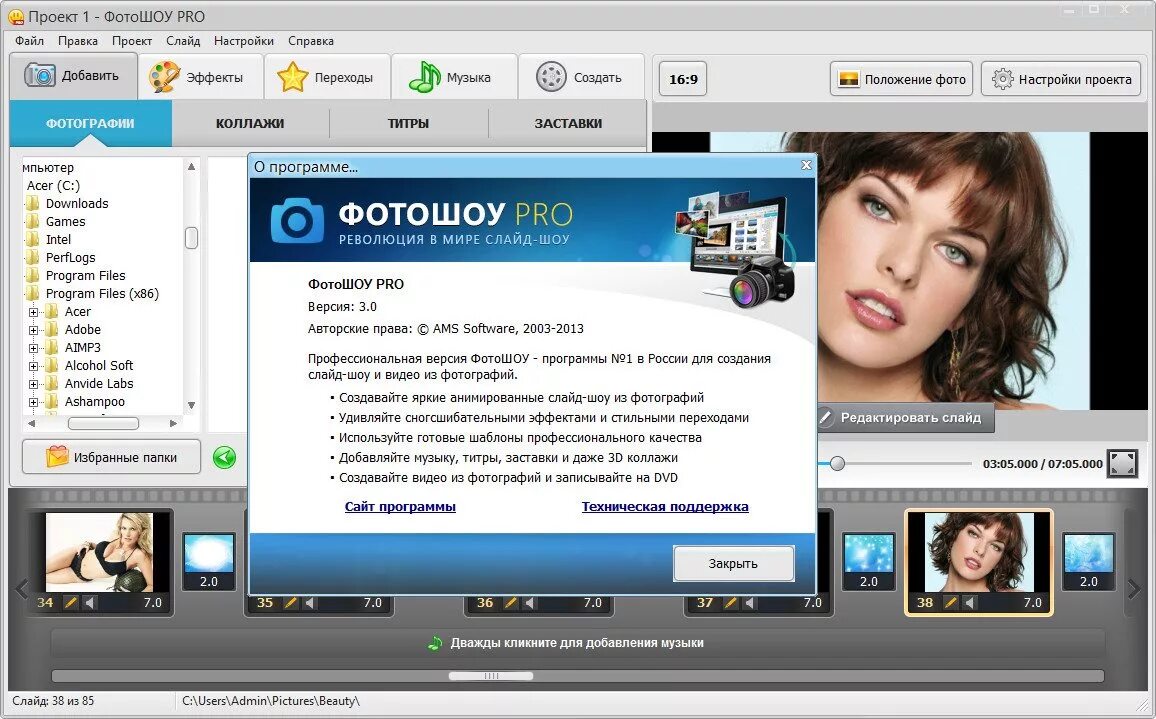
Task: Open the Сайт программы link
Action: [x=400, y=507]
